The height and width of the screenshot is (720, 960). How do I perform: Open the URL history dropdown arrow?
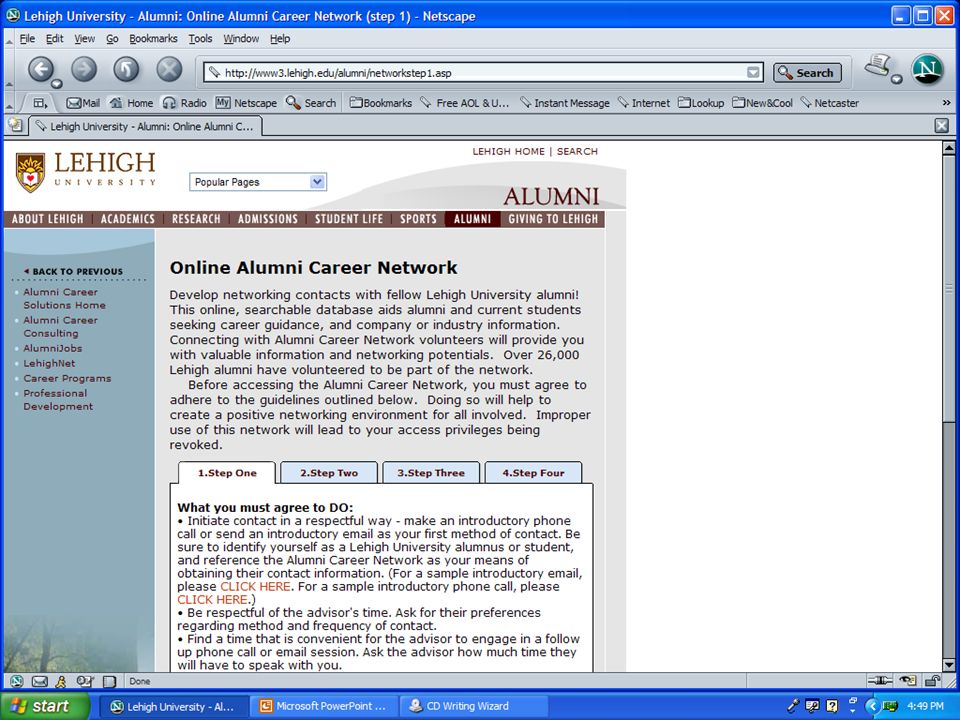[x=753, y=73]
